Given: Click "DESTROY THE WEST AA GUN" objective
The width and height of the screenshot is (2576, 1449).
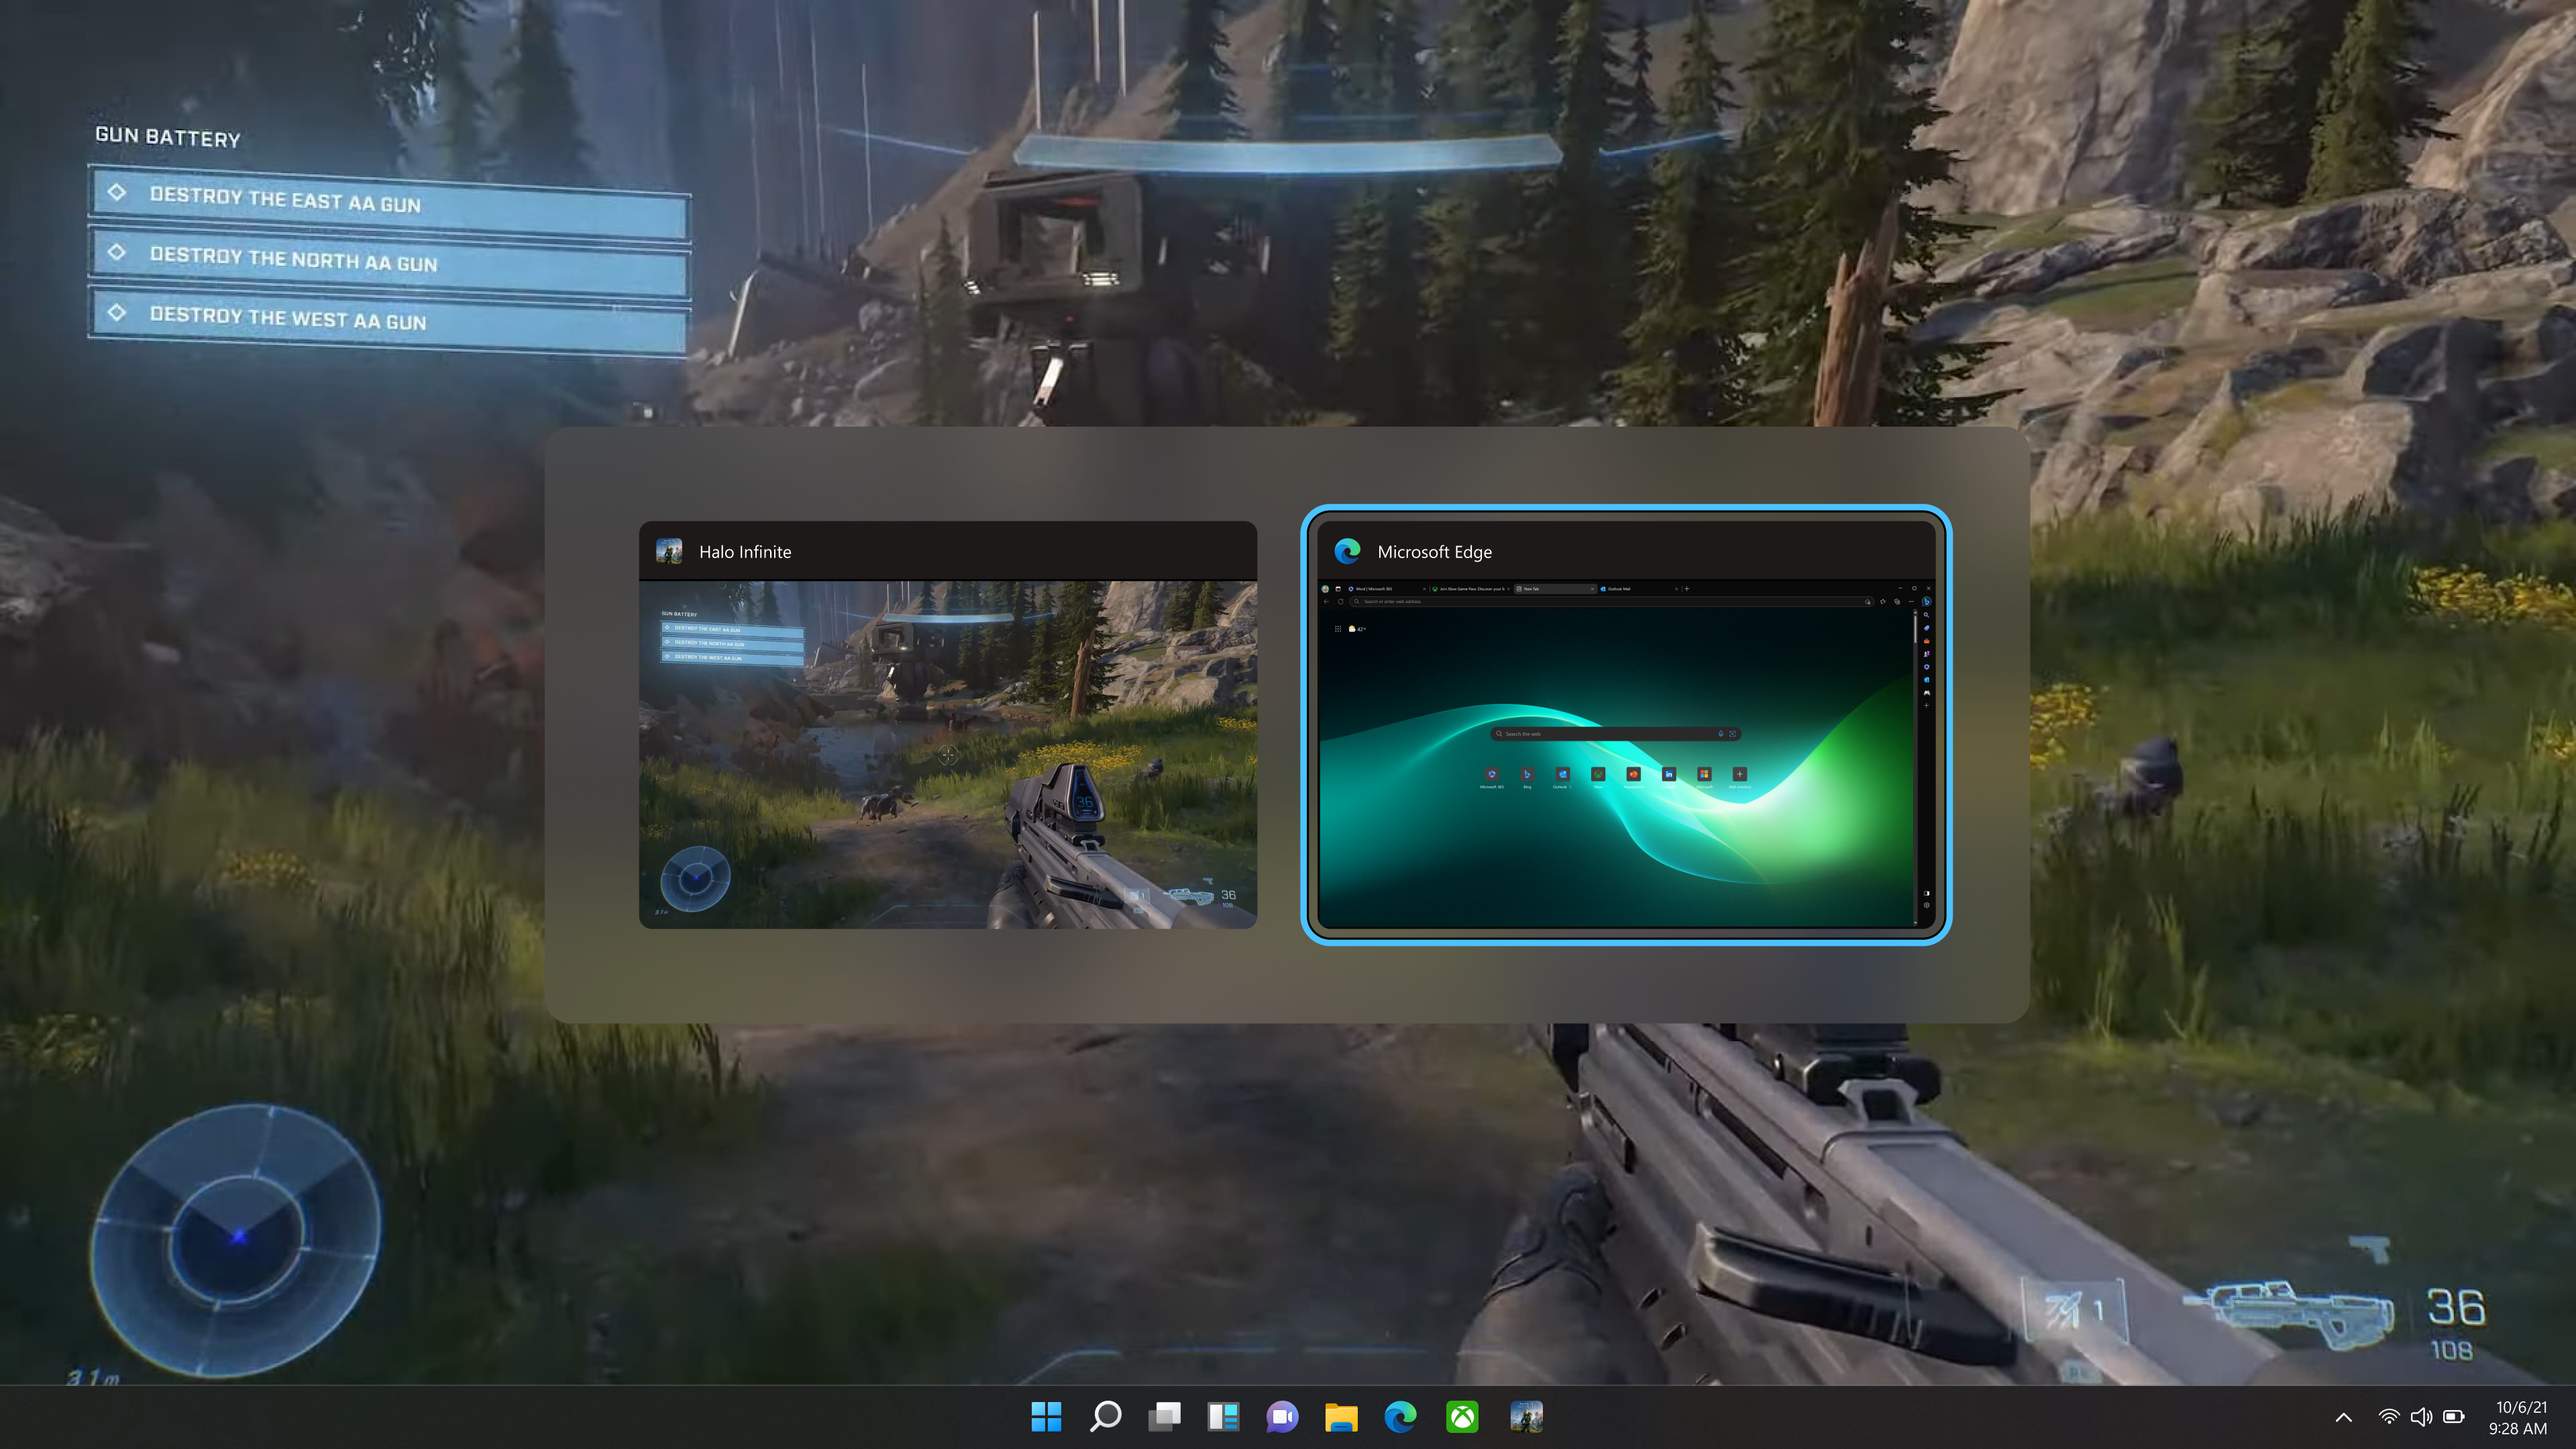Looking at the screenshot, I should [389, 321].
